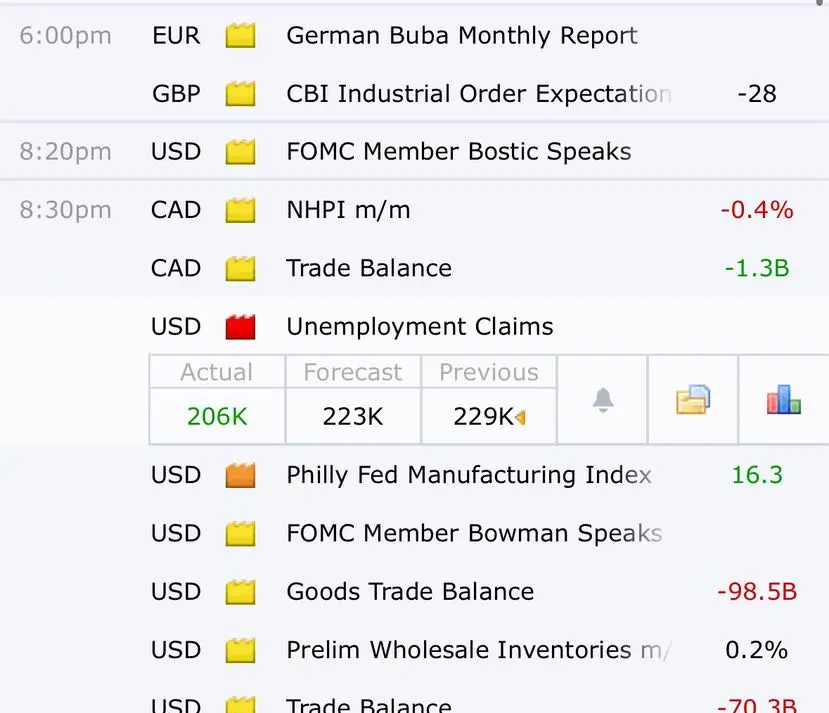This screenshot has height=713, width=829.
Task: Open the Unemployment Claims bar chart icon
Action: pyautogui.click(x=783, y=400)
